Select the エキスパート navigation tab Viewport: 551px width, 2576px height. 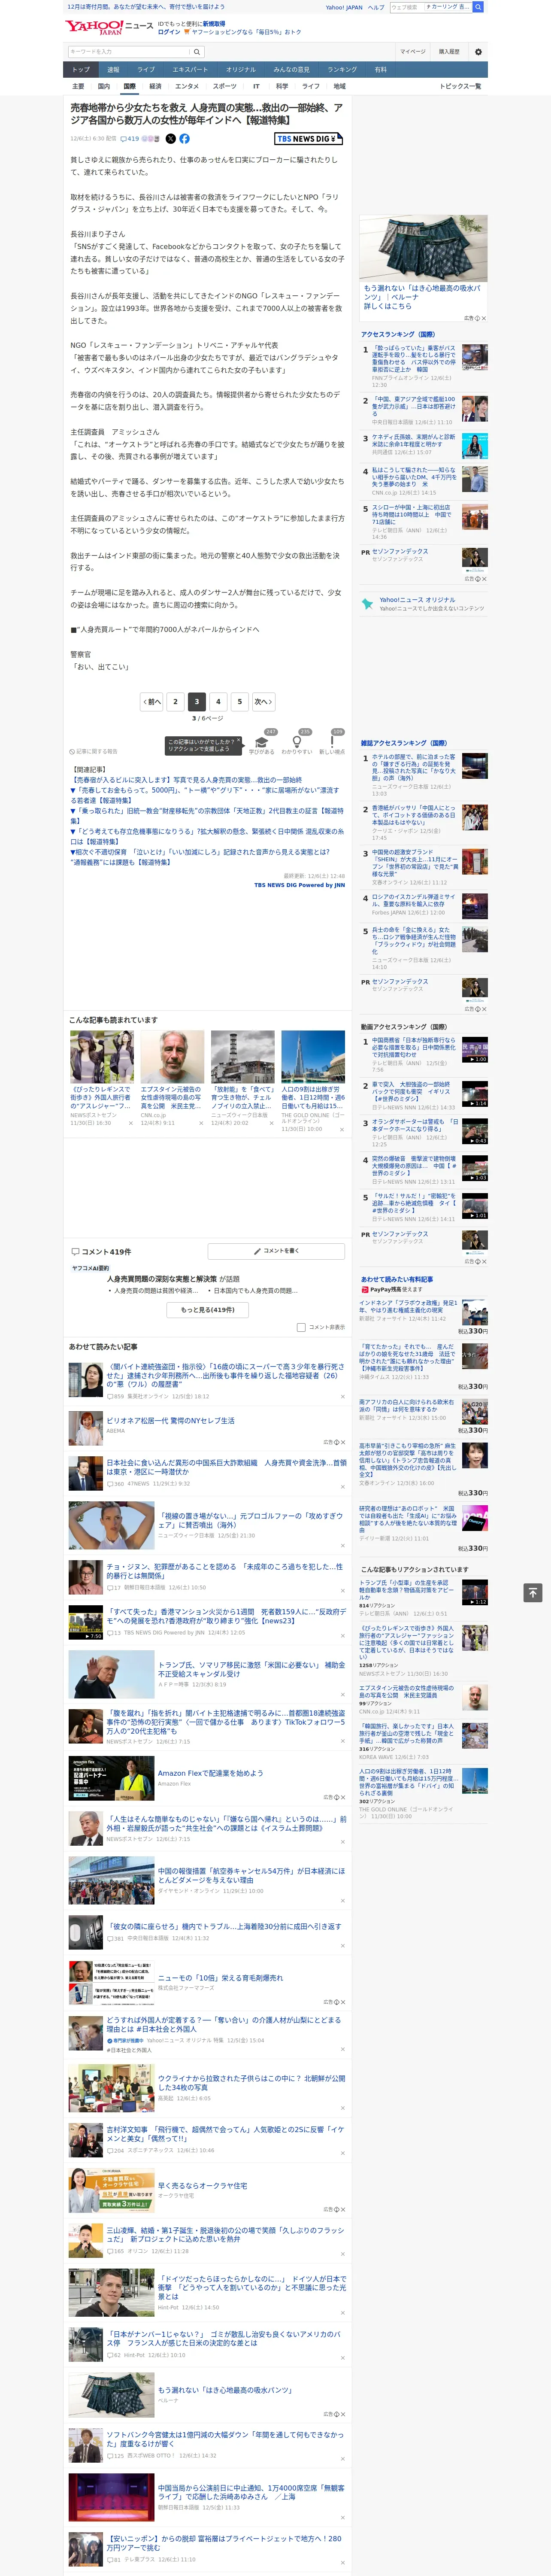click(x=190, y=70)
